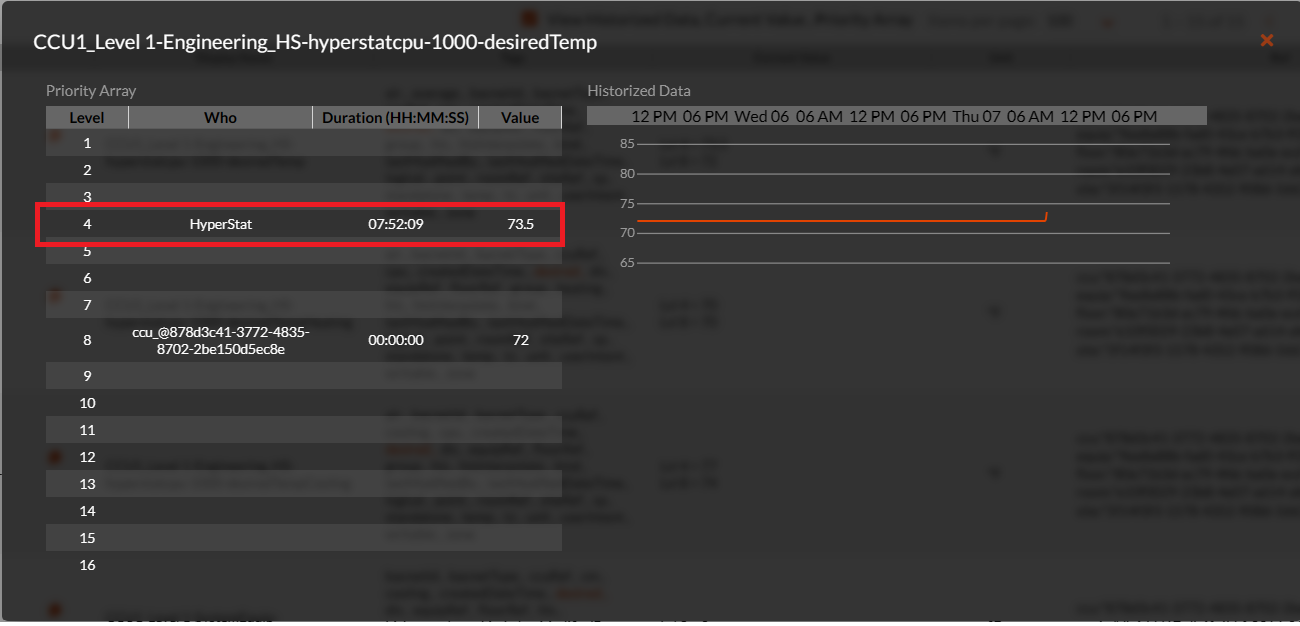
Task: Select priority level 7 row number
Action: click(87, 305)
